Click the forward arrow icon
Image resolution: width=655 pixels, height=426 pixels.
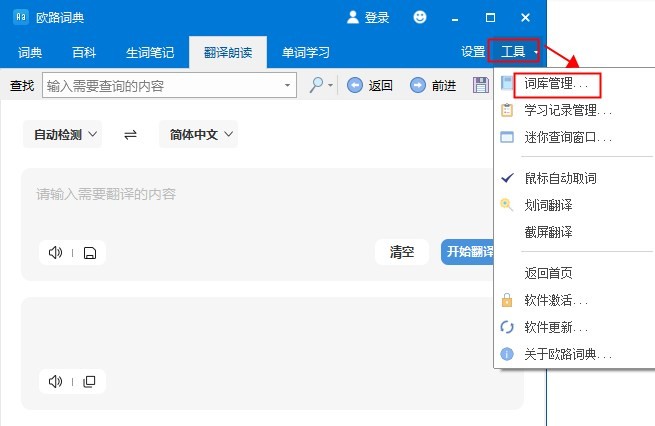[418, 86]
